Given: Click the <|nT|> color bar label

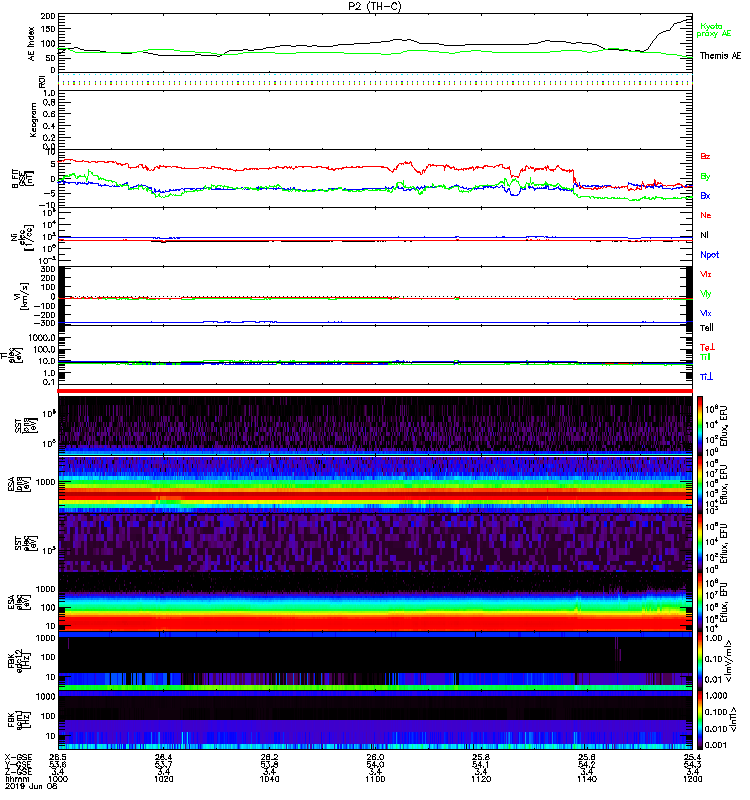Looking at the screenshot, I should (x=733, y=719).
